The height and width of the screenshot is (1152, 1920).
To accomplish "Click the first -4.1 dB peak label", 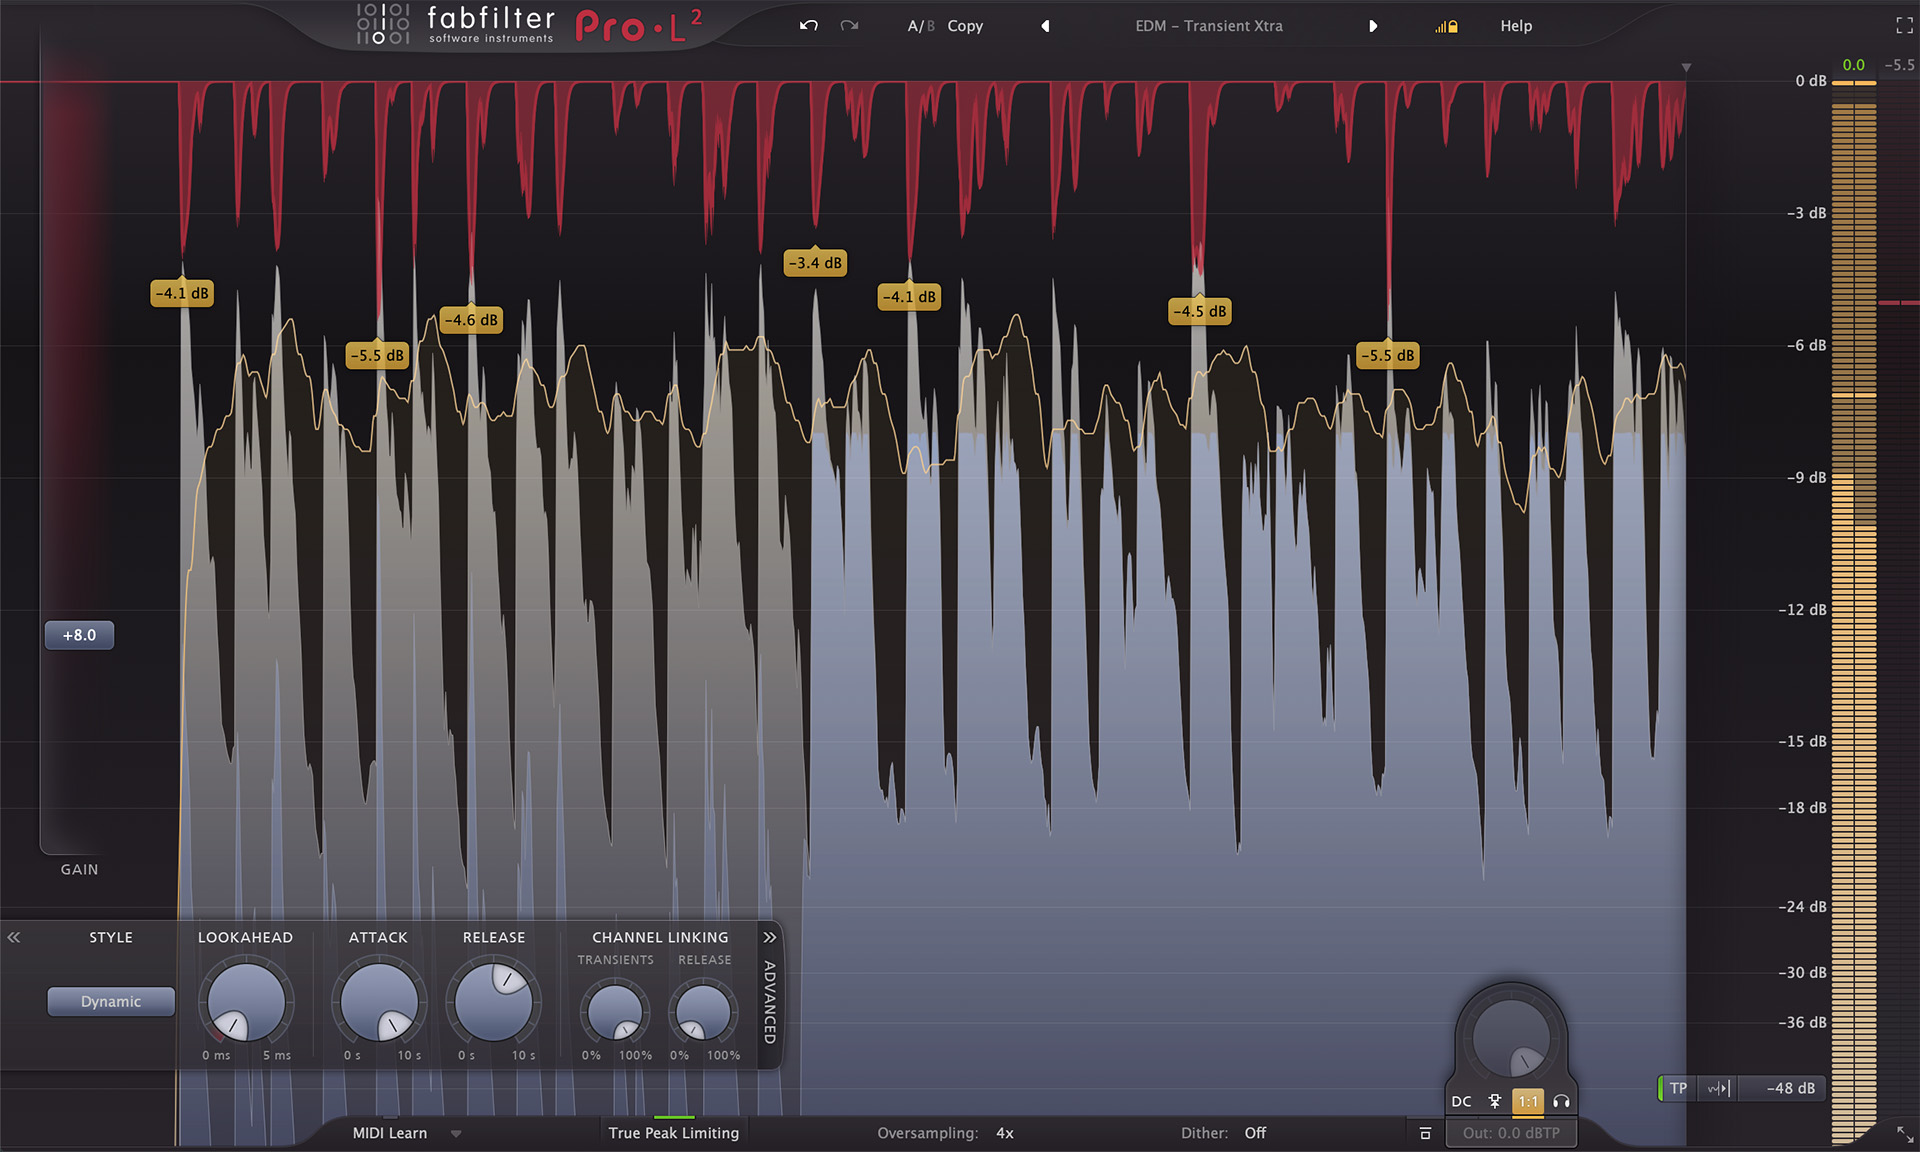I will (x=182, y=293).
